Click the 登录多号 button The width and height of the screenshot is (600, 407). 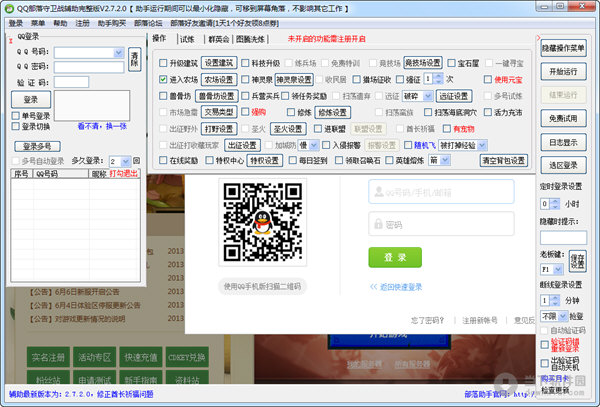(38, 146)
